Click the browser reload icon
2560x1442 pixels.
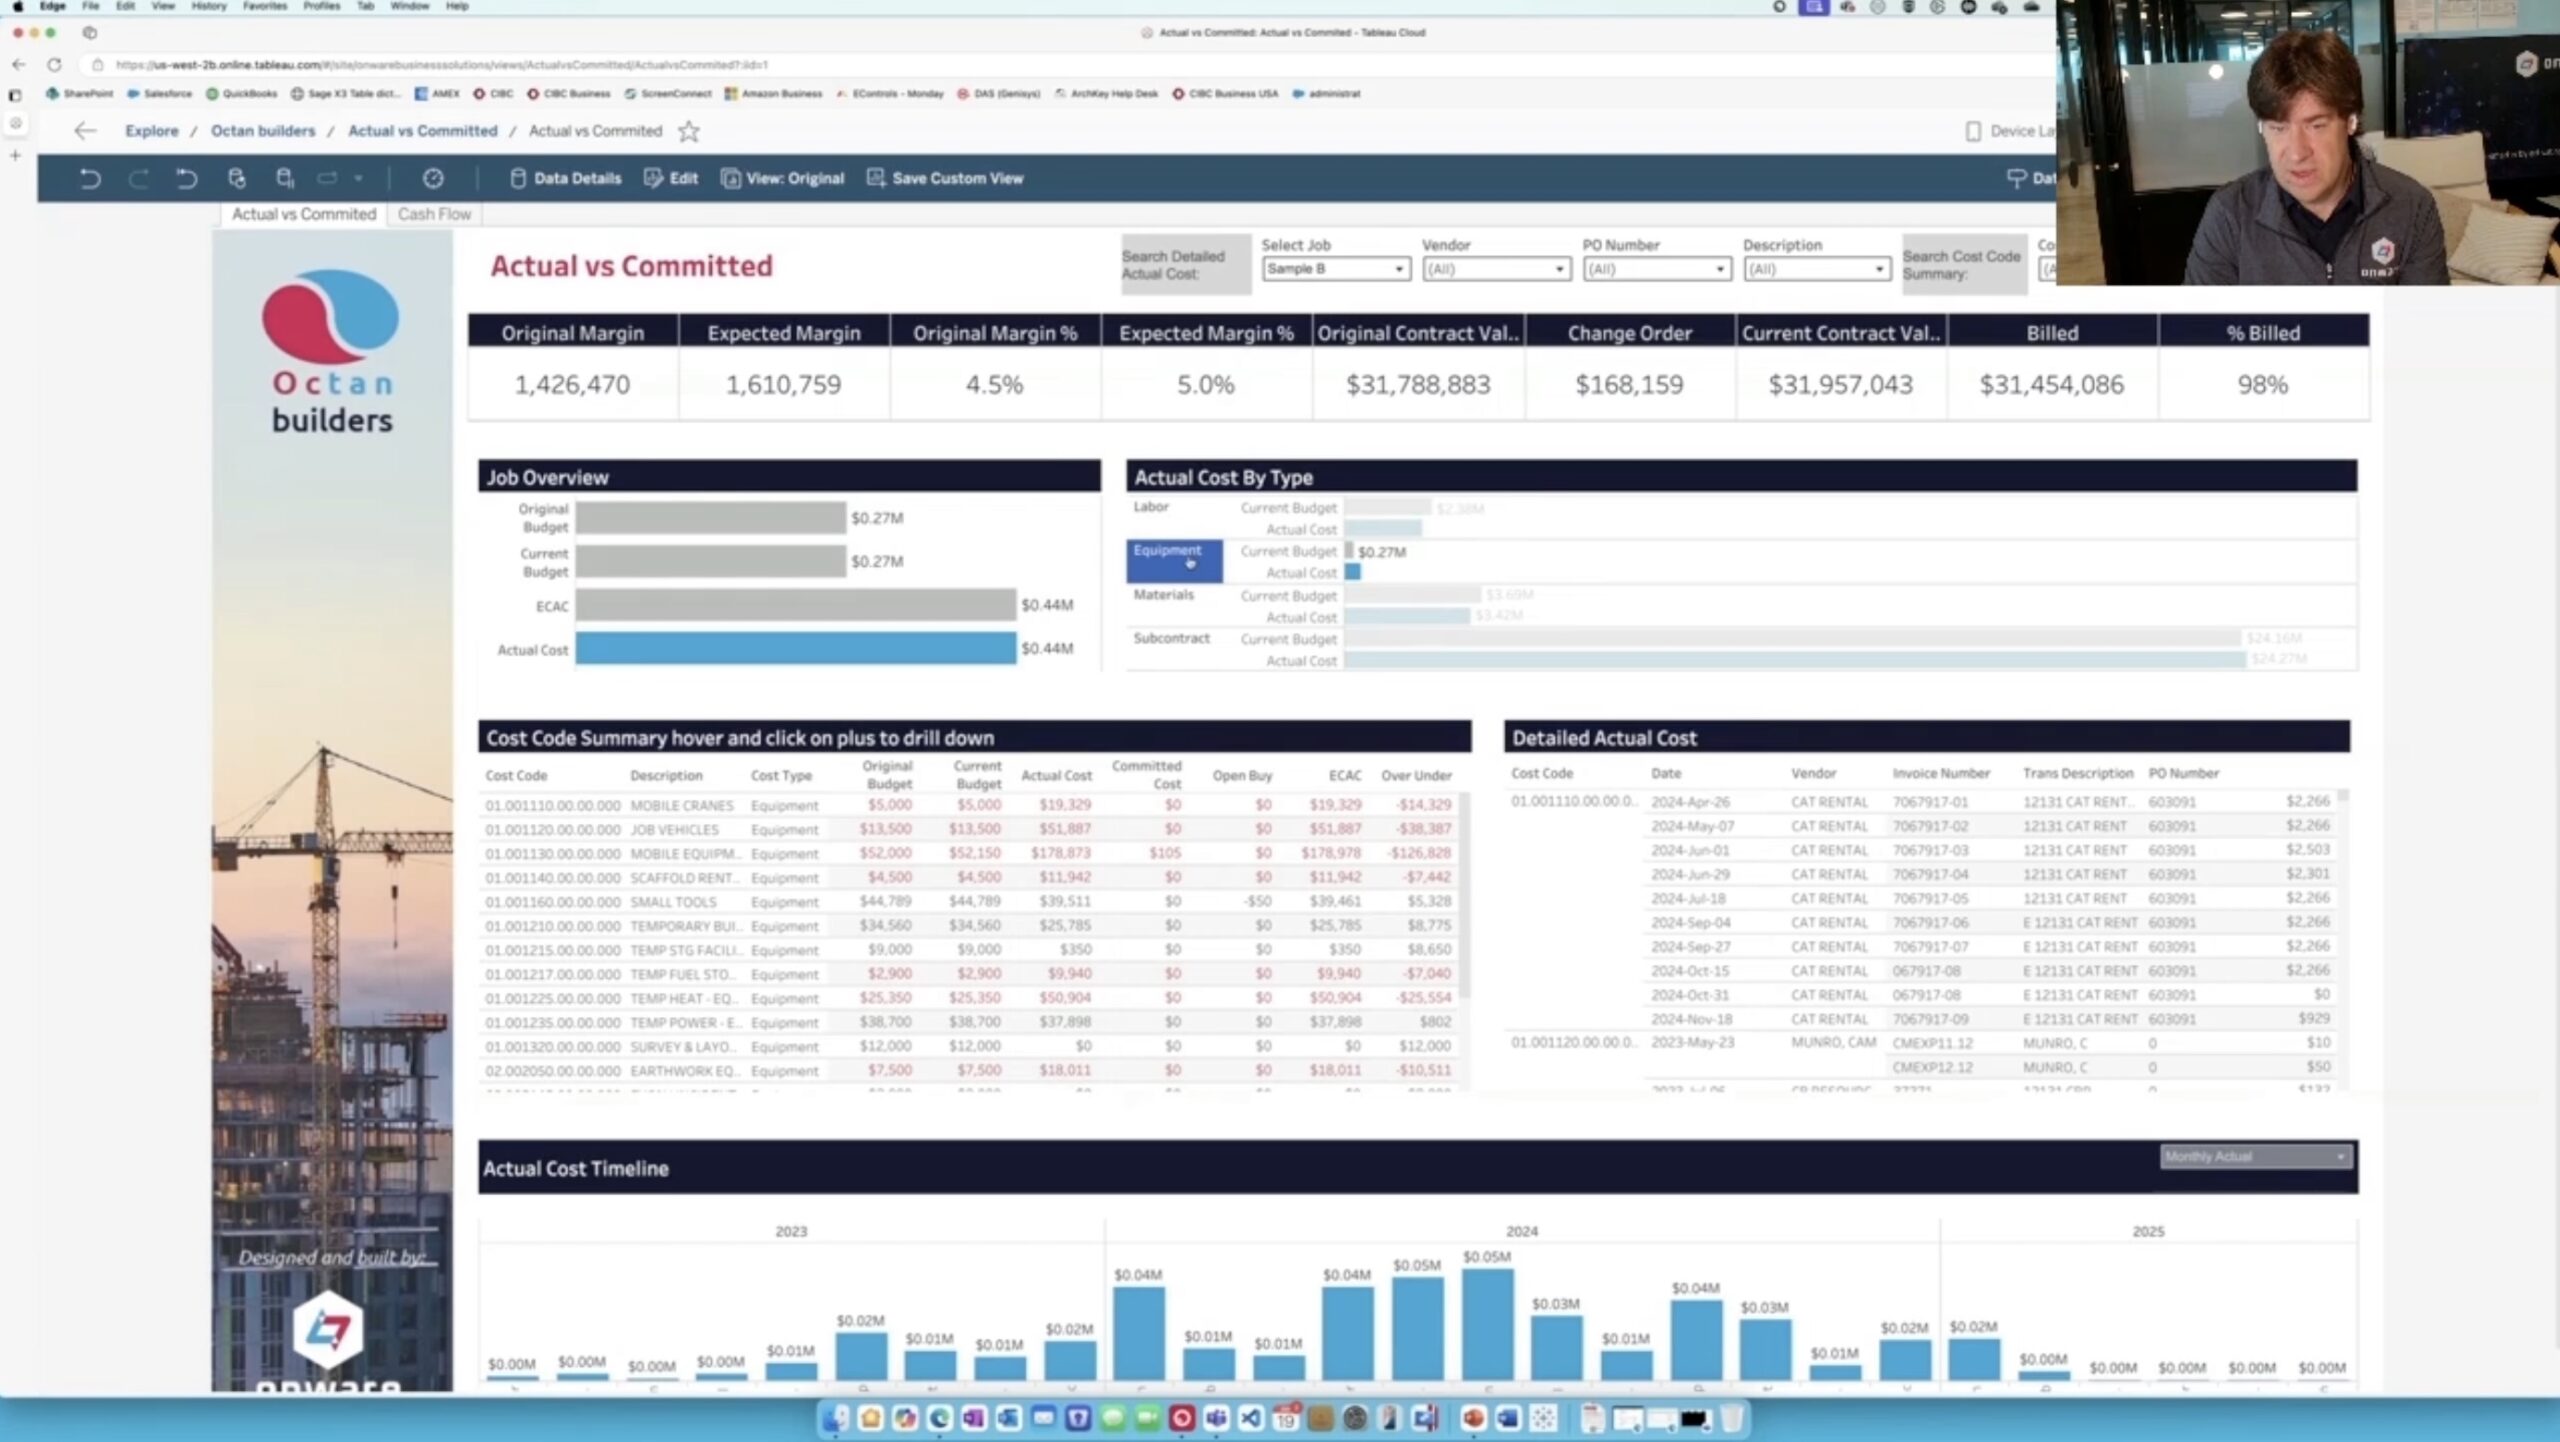tap(55, 65)
